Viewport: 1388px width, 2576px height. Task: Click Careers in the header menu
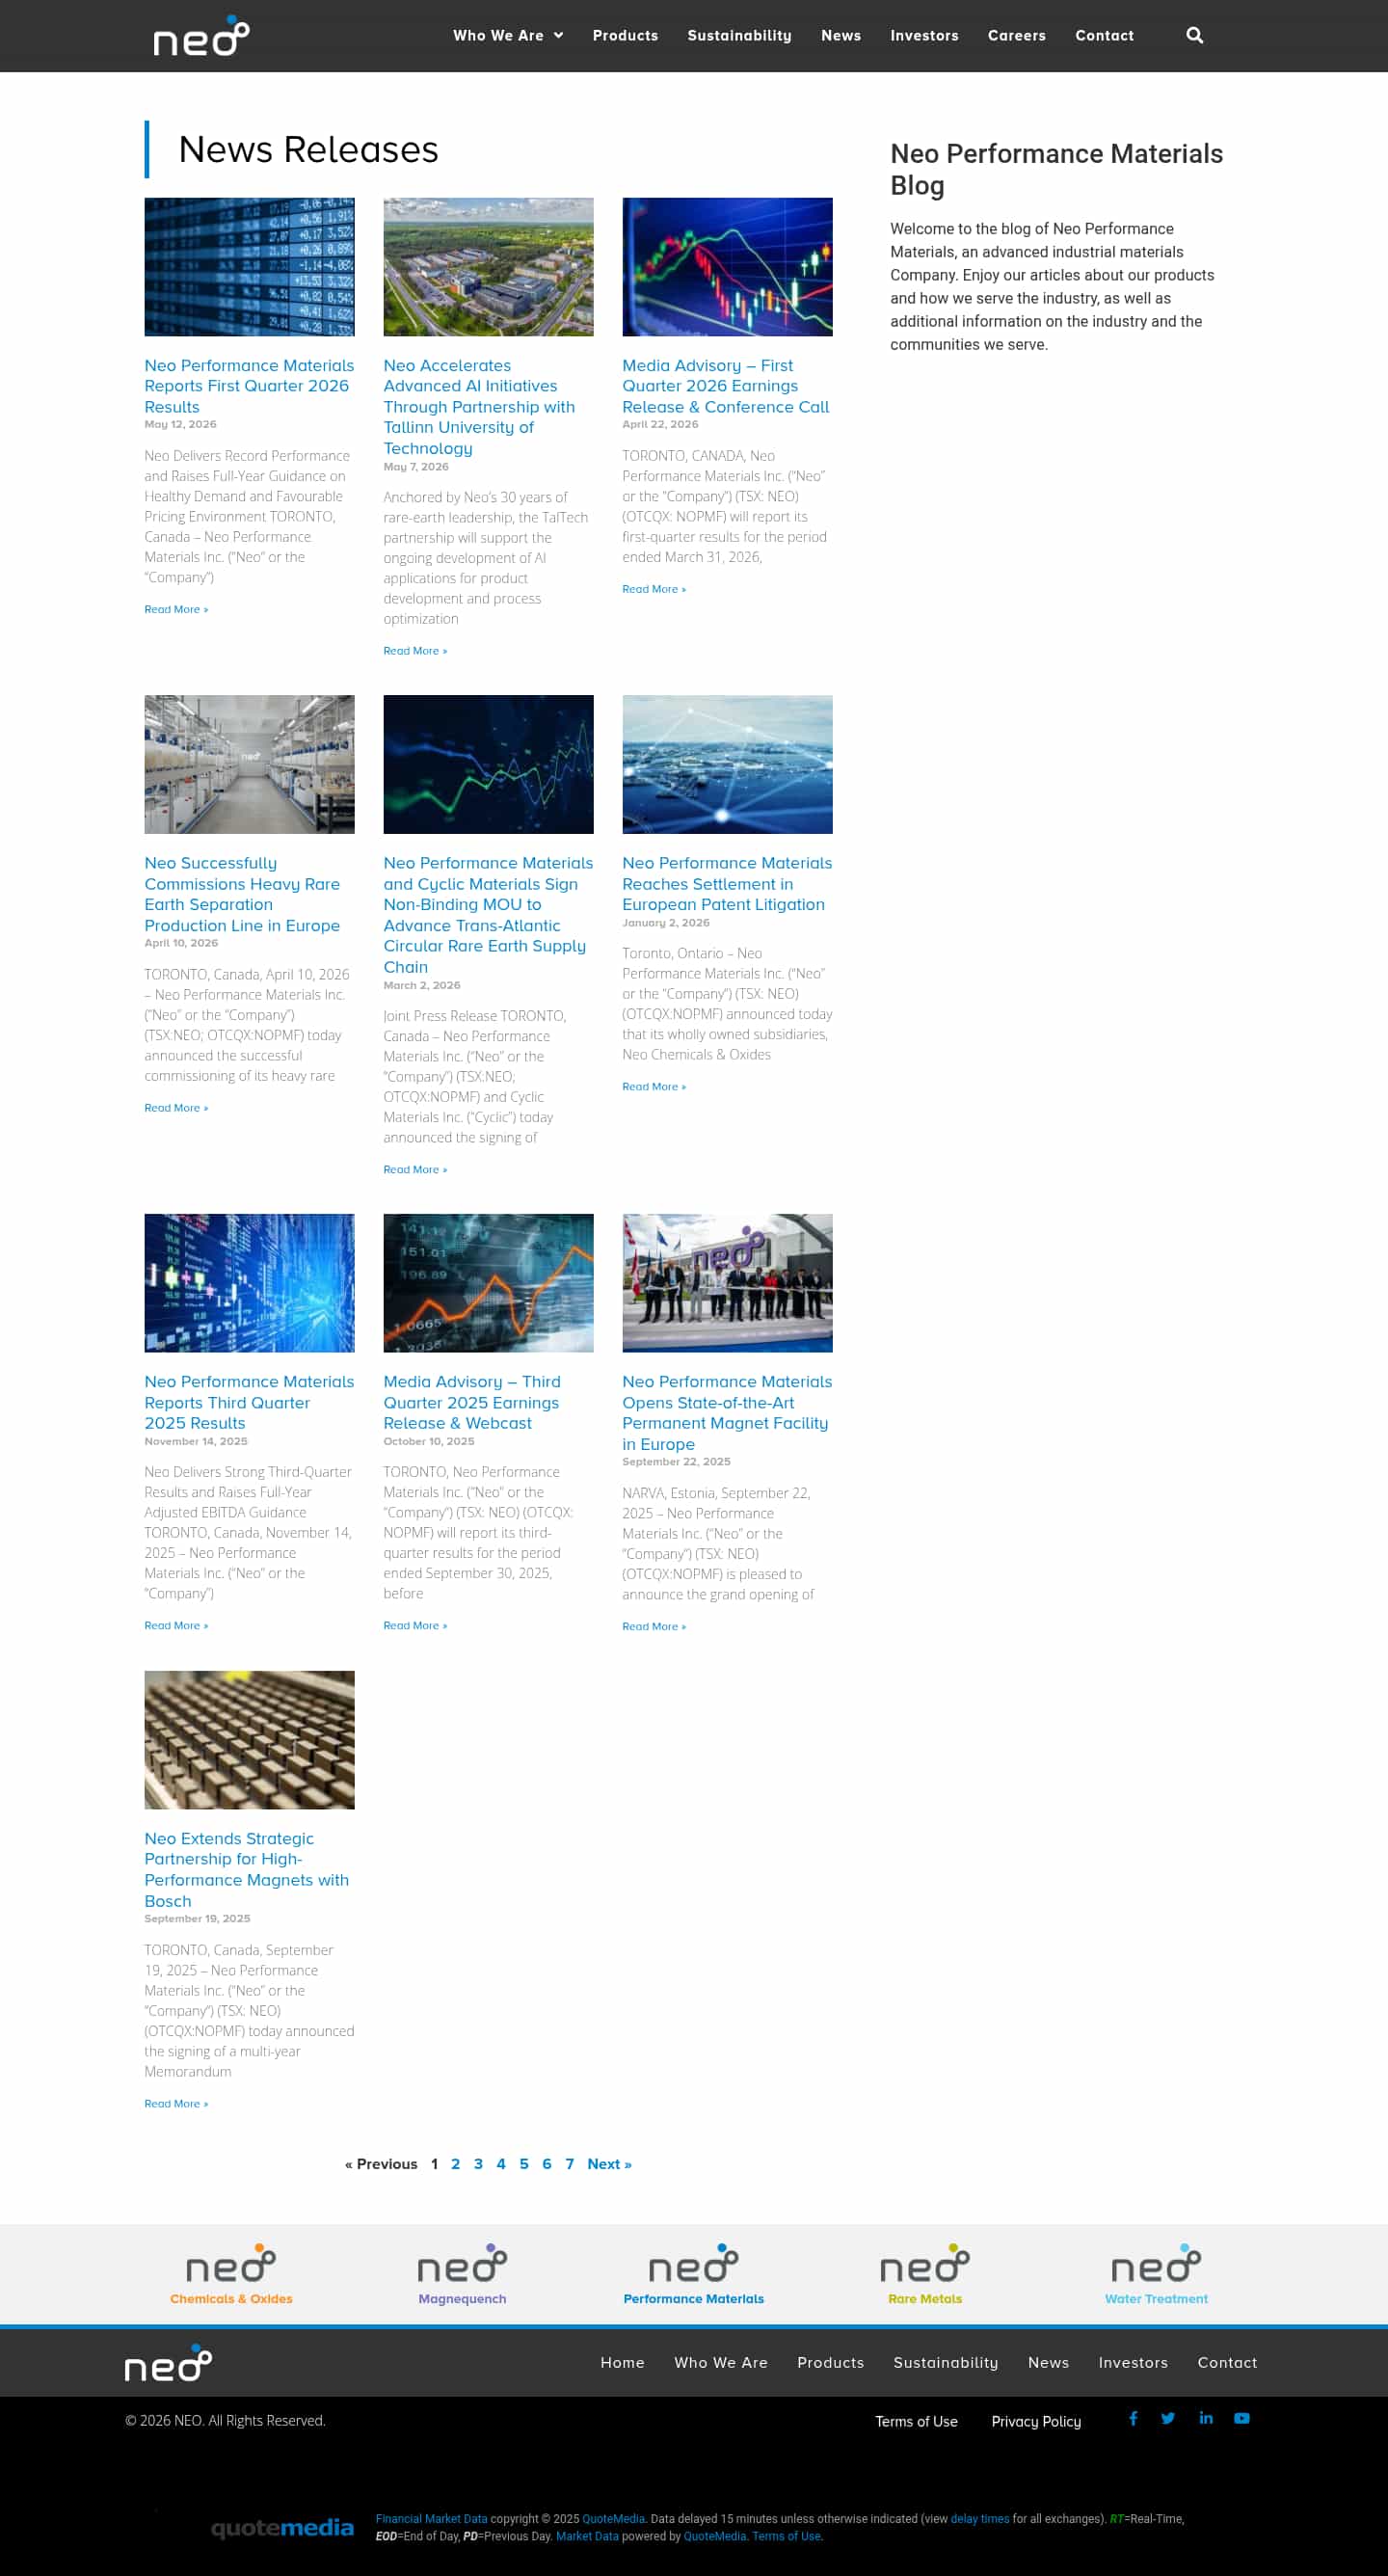click(x=1016, y=36)
